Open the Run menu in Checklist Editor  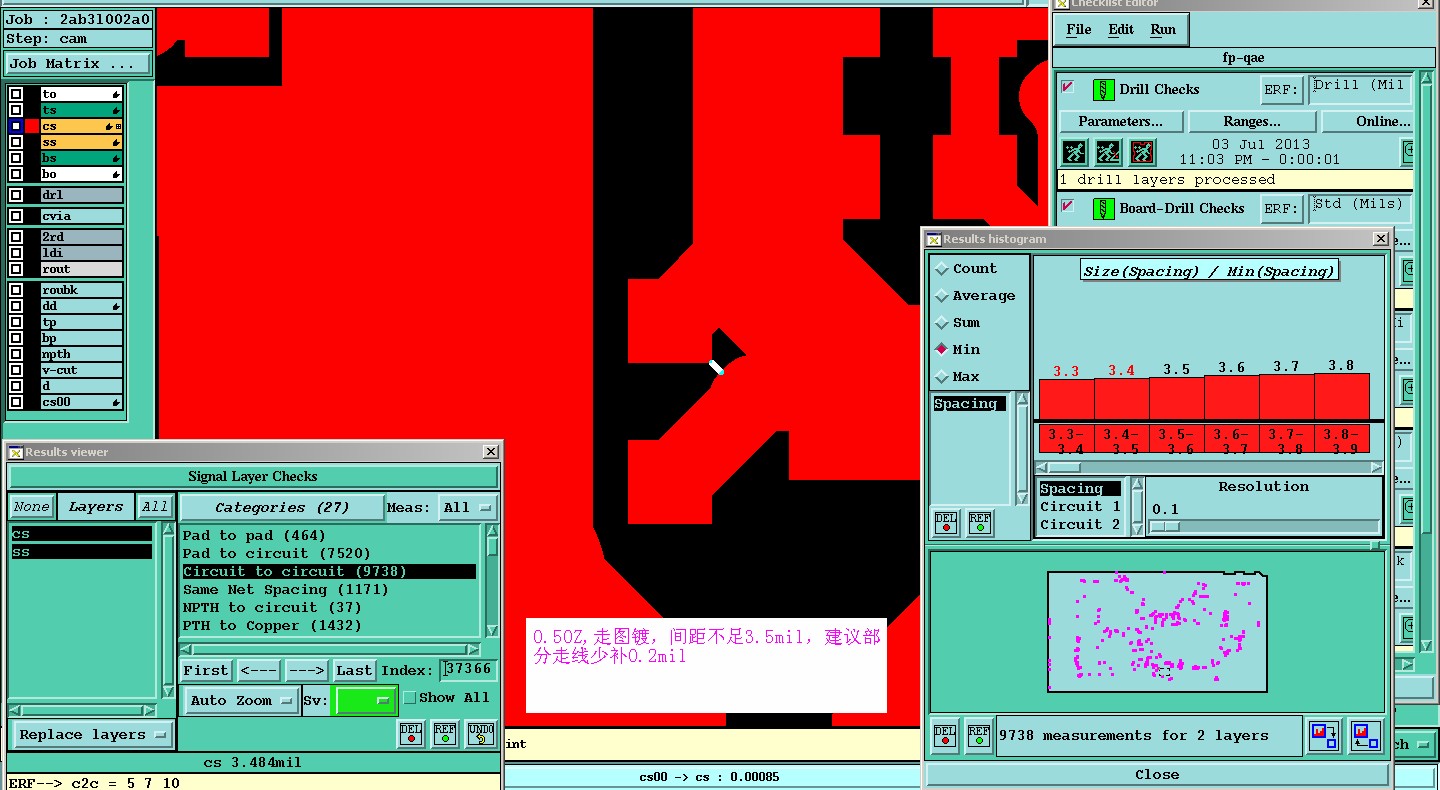pyautogui.click(x=1163, y=30)
